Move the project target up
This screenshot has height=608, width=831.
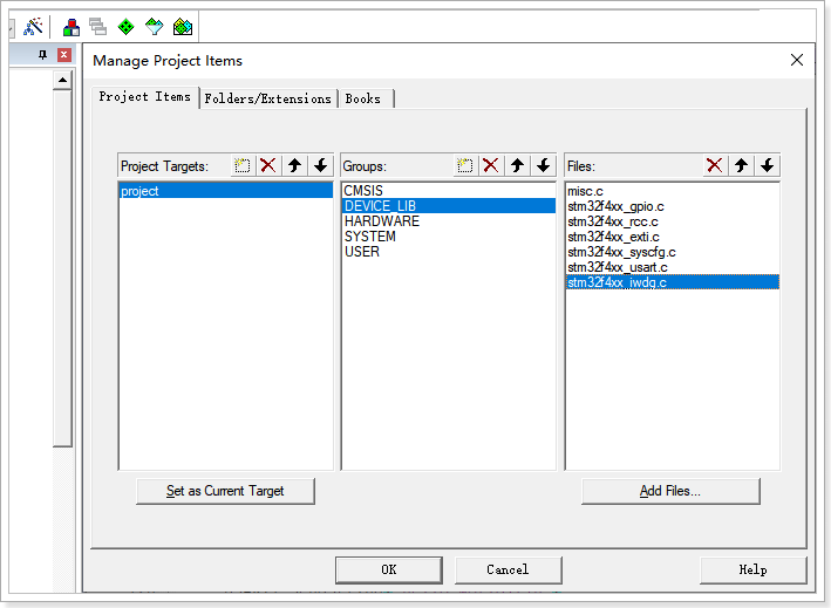pos(295,165)
